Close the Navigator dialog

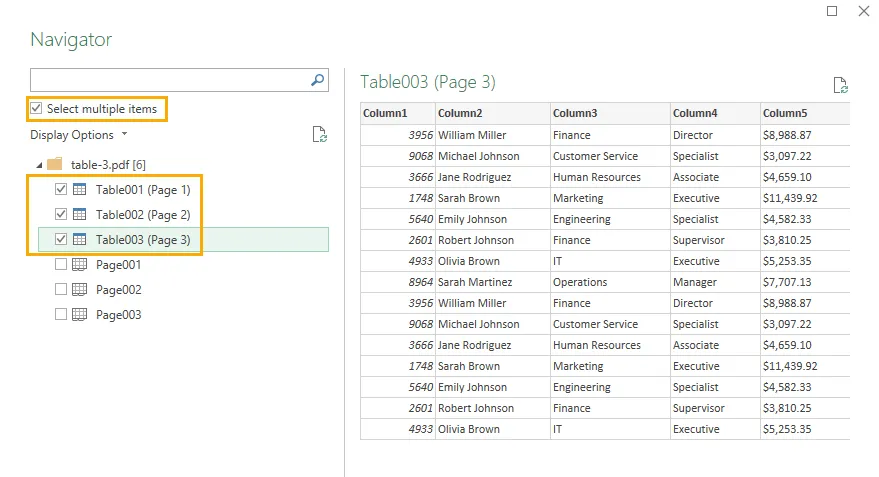coord(864,11)
